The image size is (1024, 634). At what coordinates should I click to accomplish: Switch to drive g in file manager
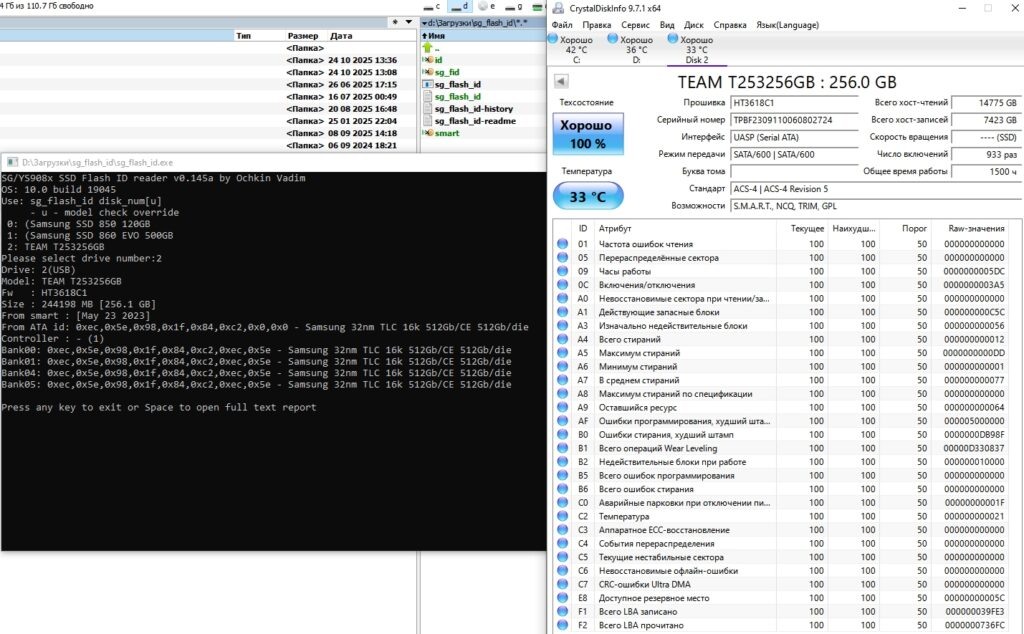514,7
